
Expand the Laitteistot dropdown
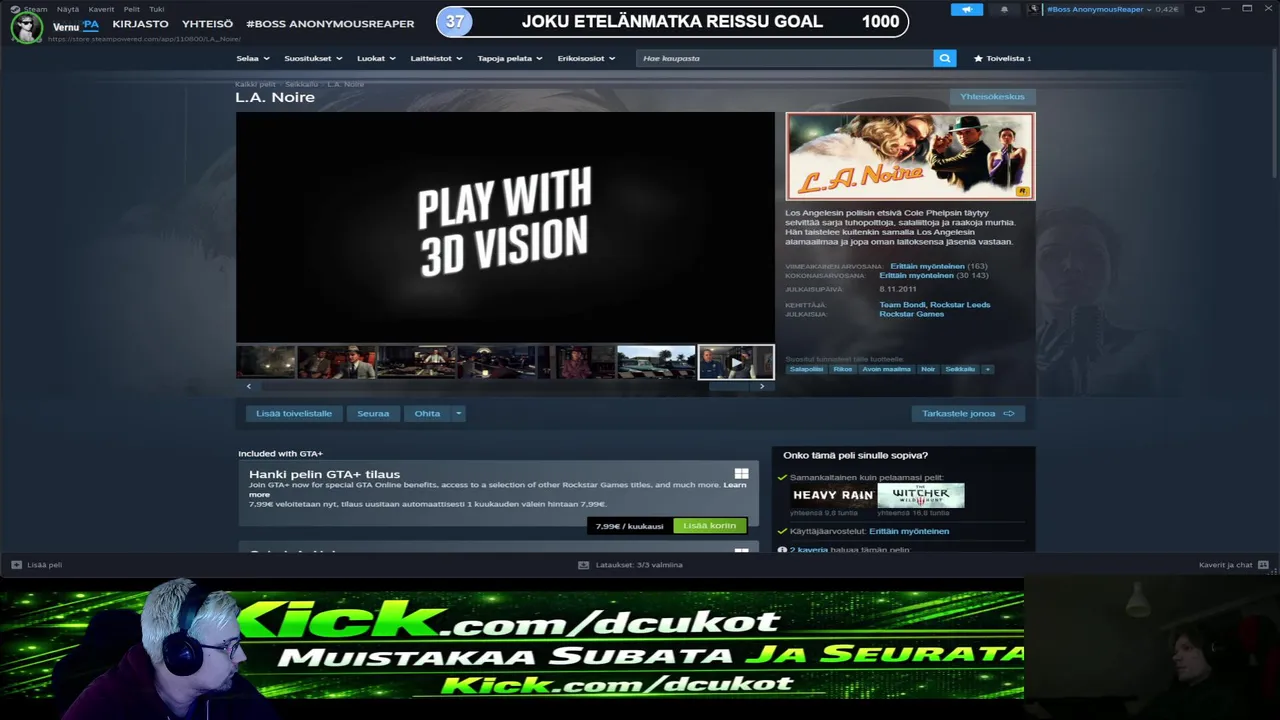coord(437,58)
